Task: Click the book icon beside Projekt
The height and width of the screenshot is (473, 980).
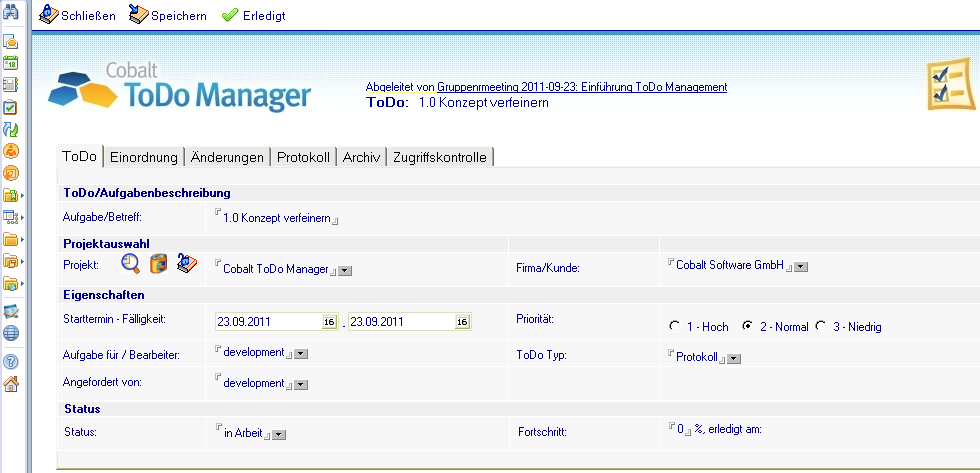Action: point(186,263)
